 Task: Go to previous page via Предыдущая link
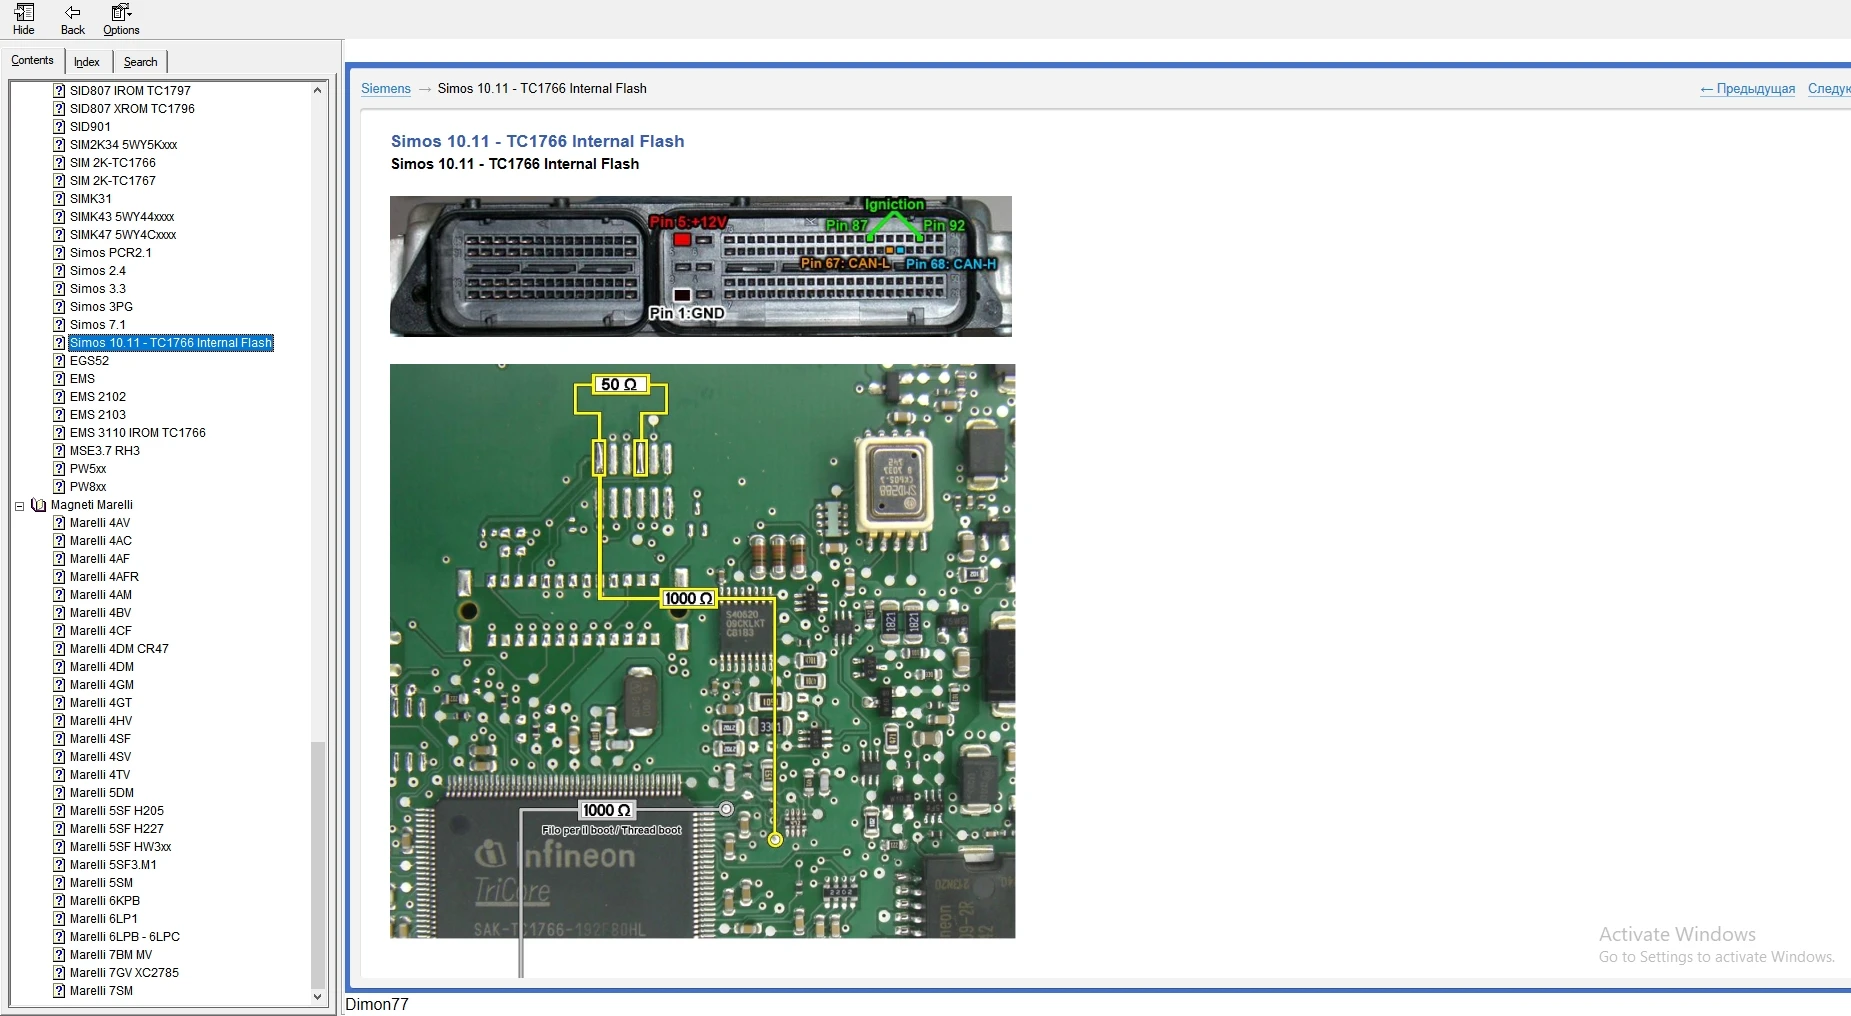pyautogui.click(x=1747, y=89)
